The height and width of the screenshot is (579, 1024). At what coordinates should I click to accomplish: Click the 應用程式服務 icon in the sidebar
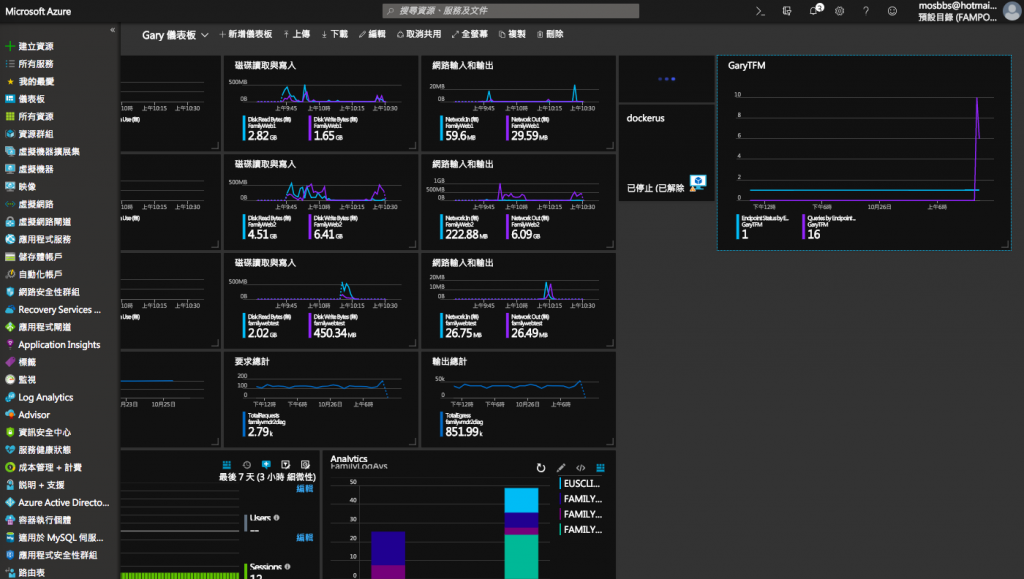pyautogui.click(x=10, y=240)
